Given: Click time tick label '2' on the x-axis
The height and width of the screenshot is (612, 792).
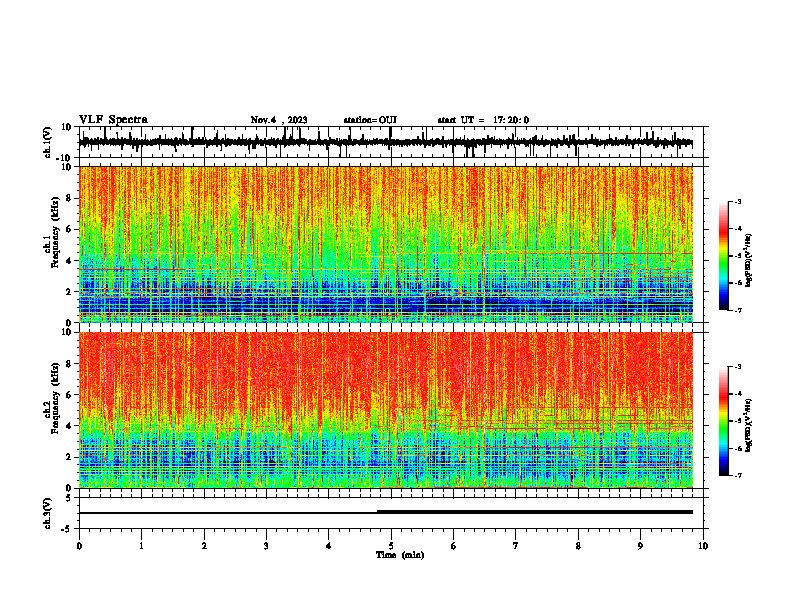Looking at the screenshot, I should tap(204, 546).
